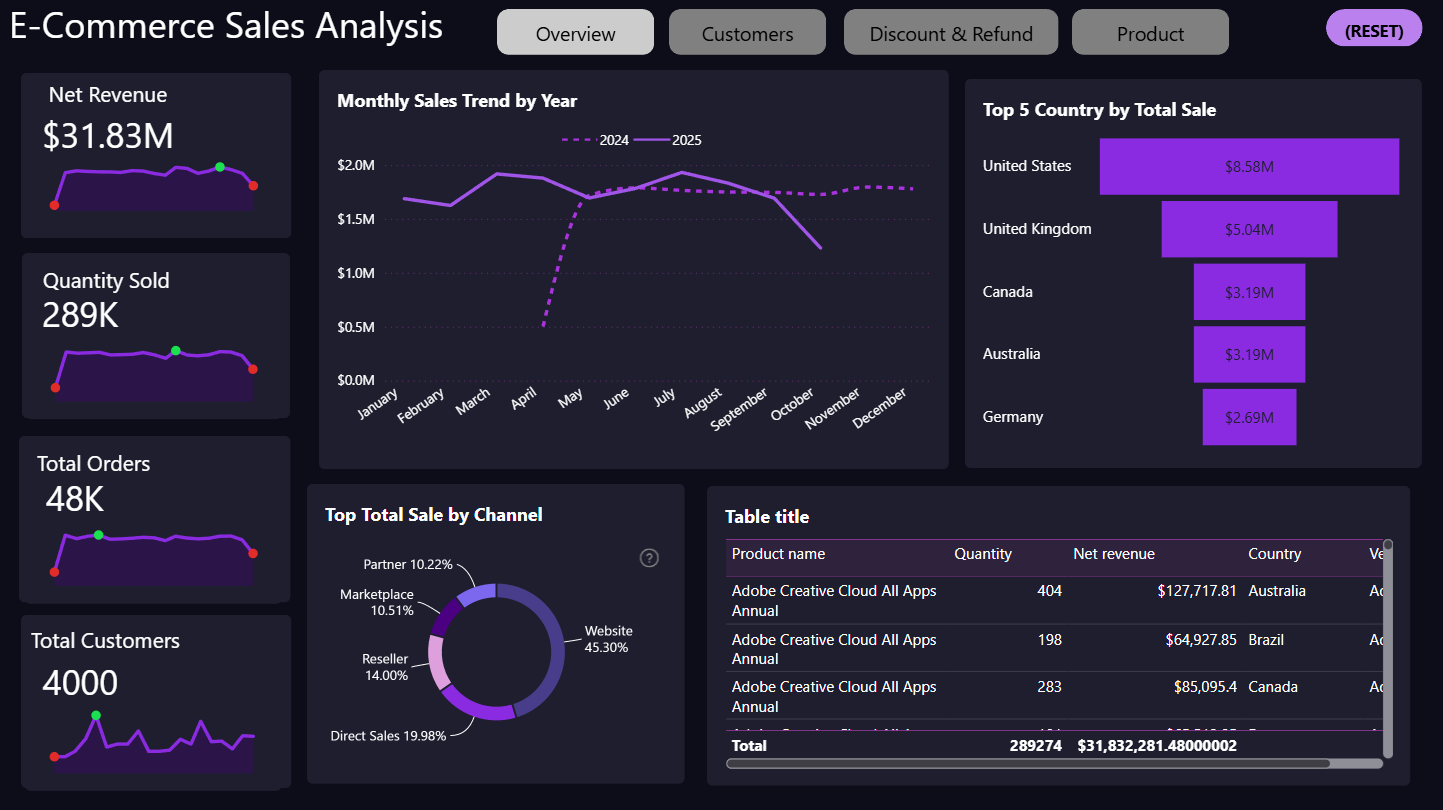
Task: Click the net revenue cell $127,717.81
Action: pos(1197,591)
